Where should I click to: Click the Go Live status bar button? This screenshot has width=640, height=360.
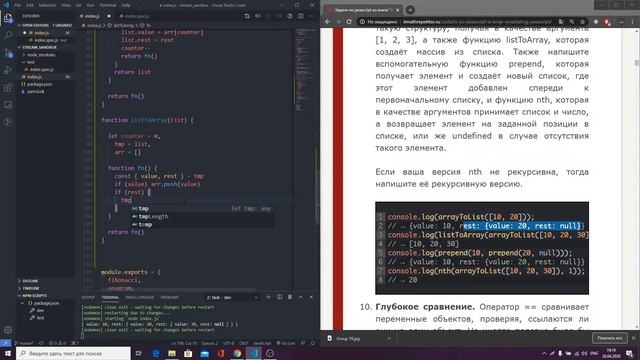pos(286,343)
